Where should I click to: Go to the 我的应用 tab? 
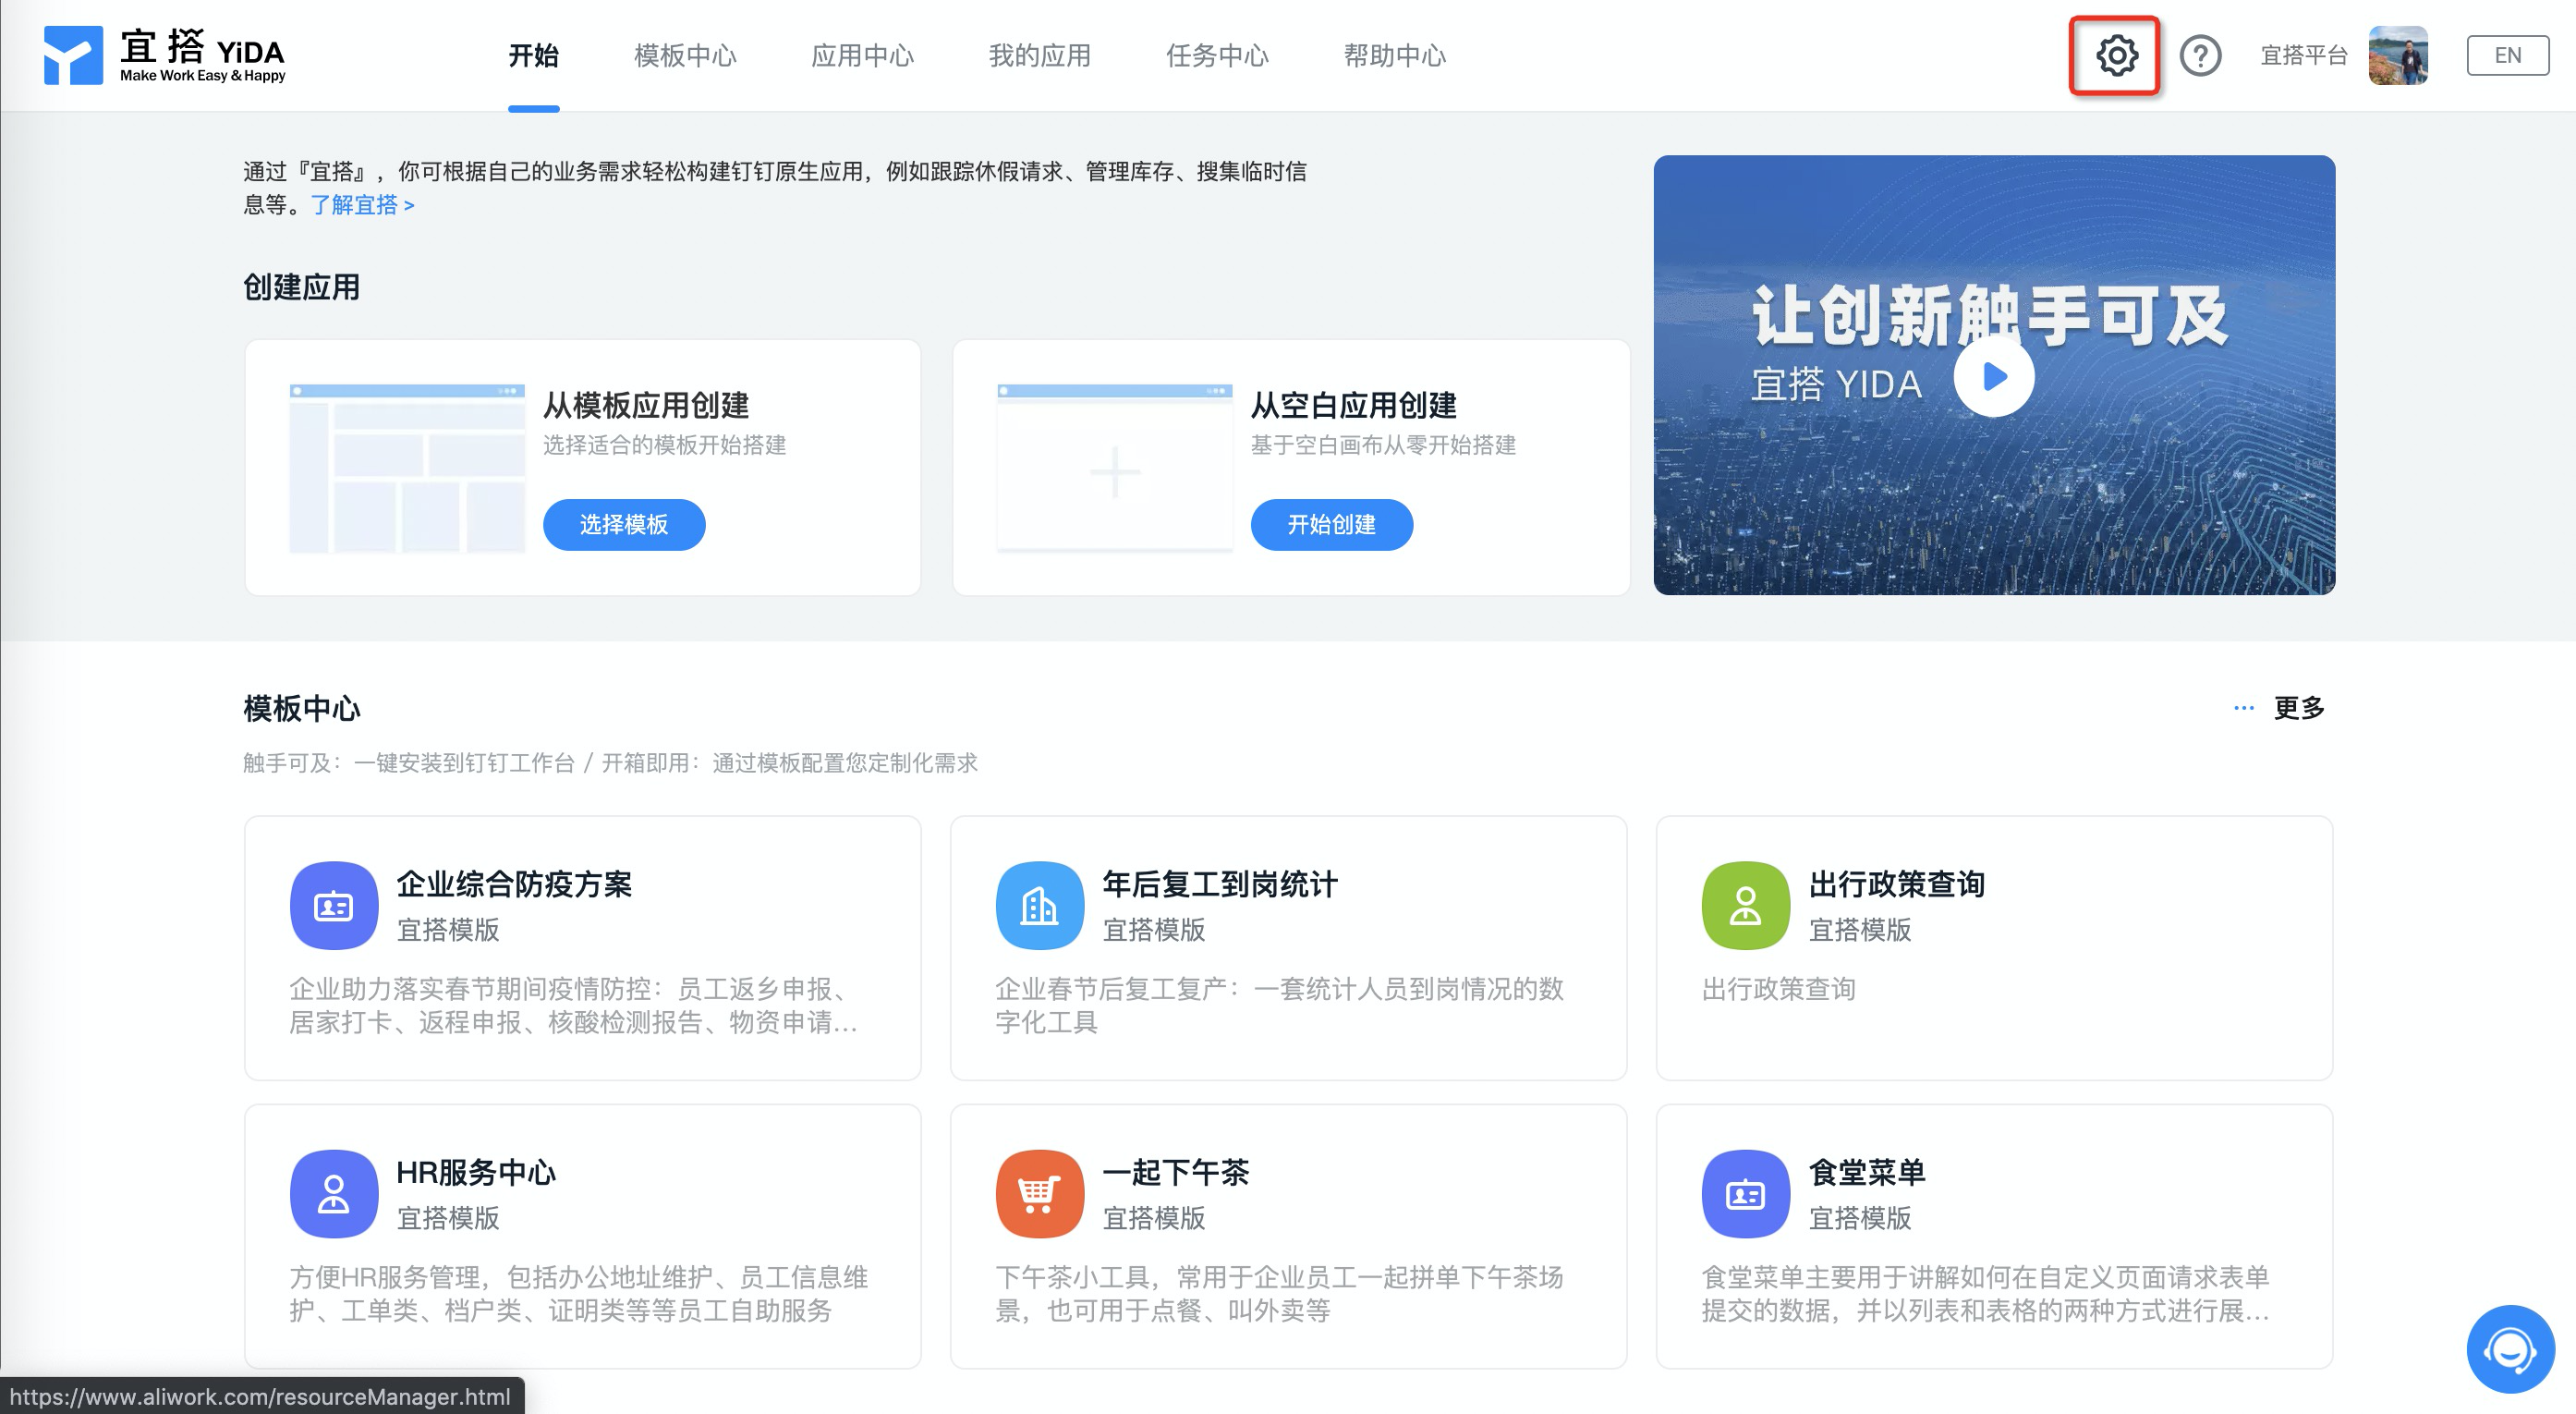[1039, 56]
